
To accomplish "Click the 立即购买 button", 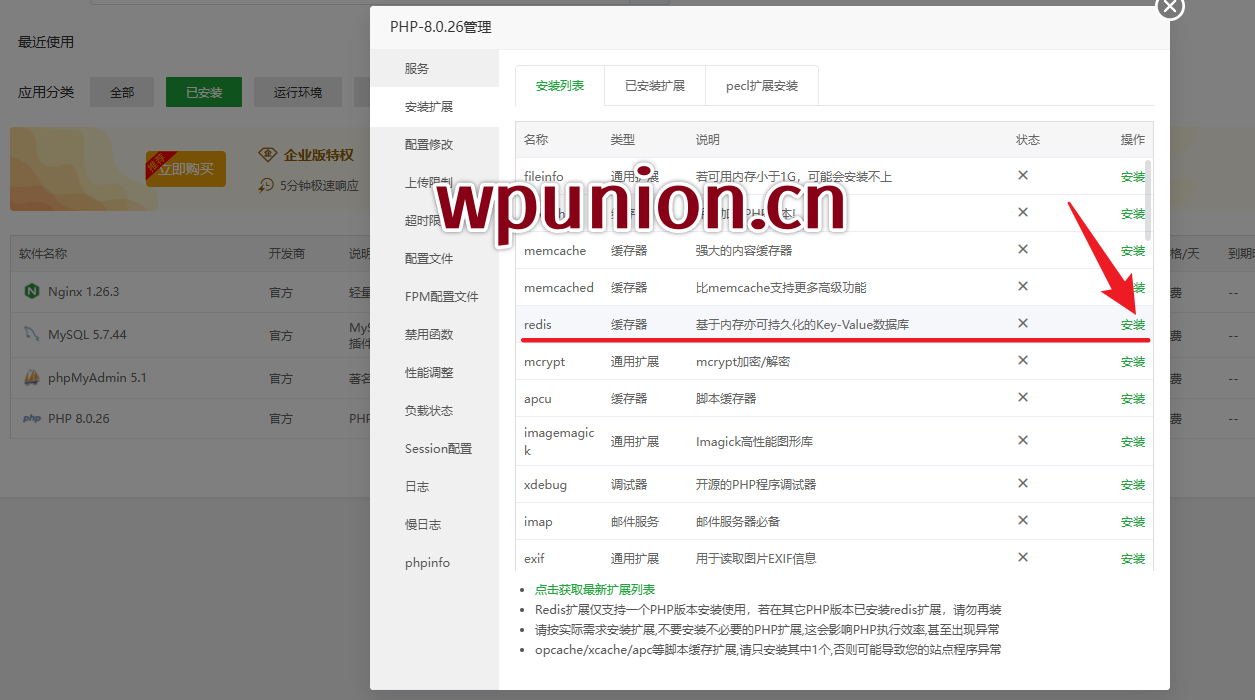I will click(x=186, y=169).
